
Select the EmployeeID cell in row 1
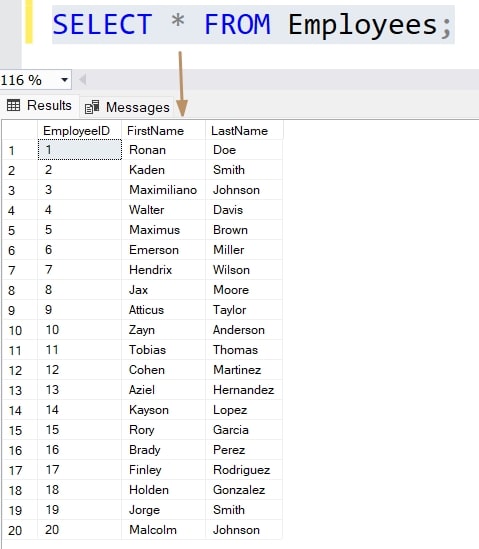[80, 150]
